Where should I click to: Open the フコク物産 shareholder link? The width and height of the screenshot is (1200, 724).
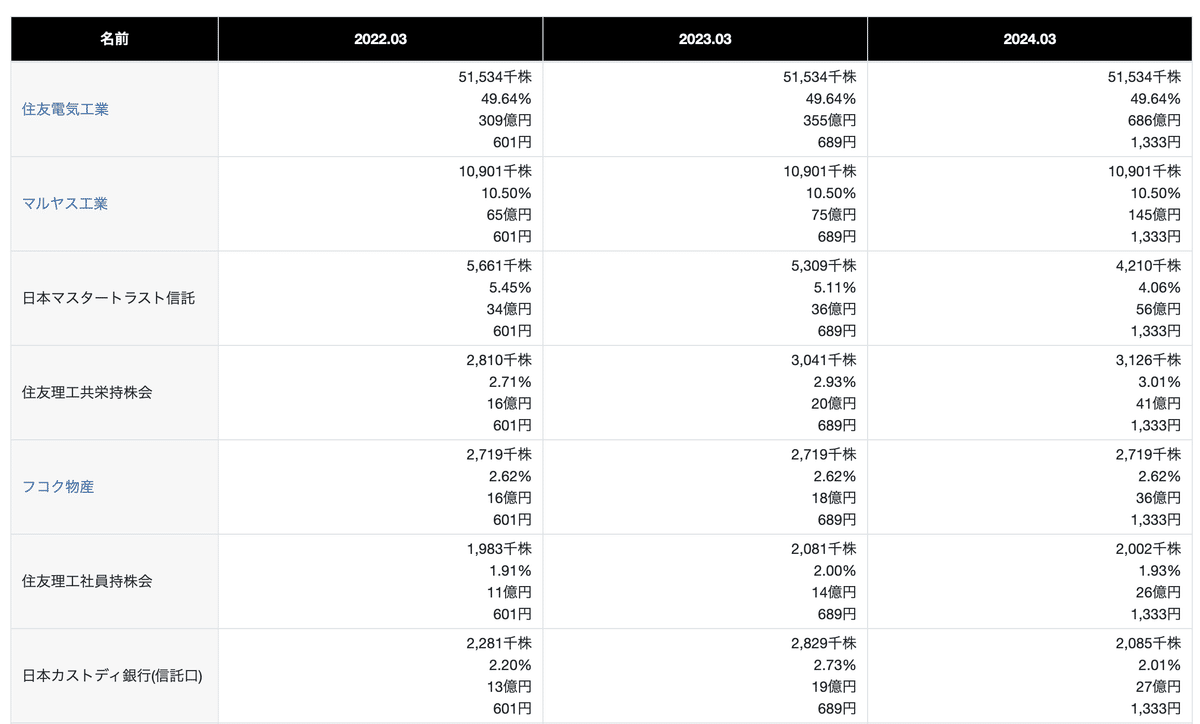(x=58, y=487)
